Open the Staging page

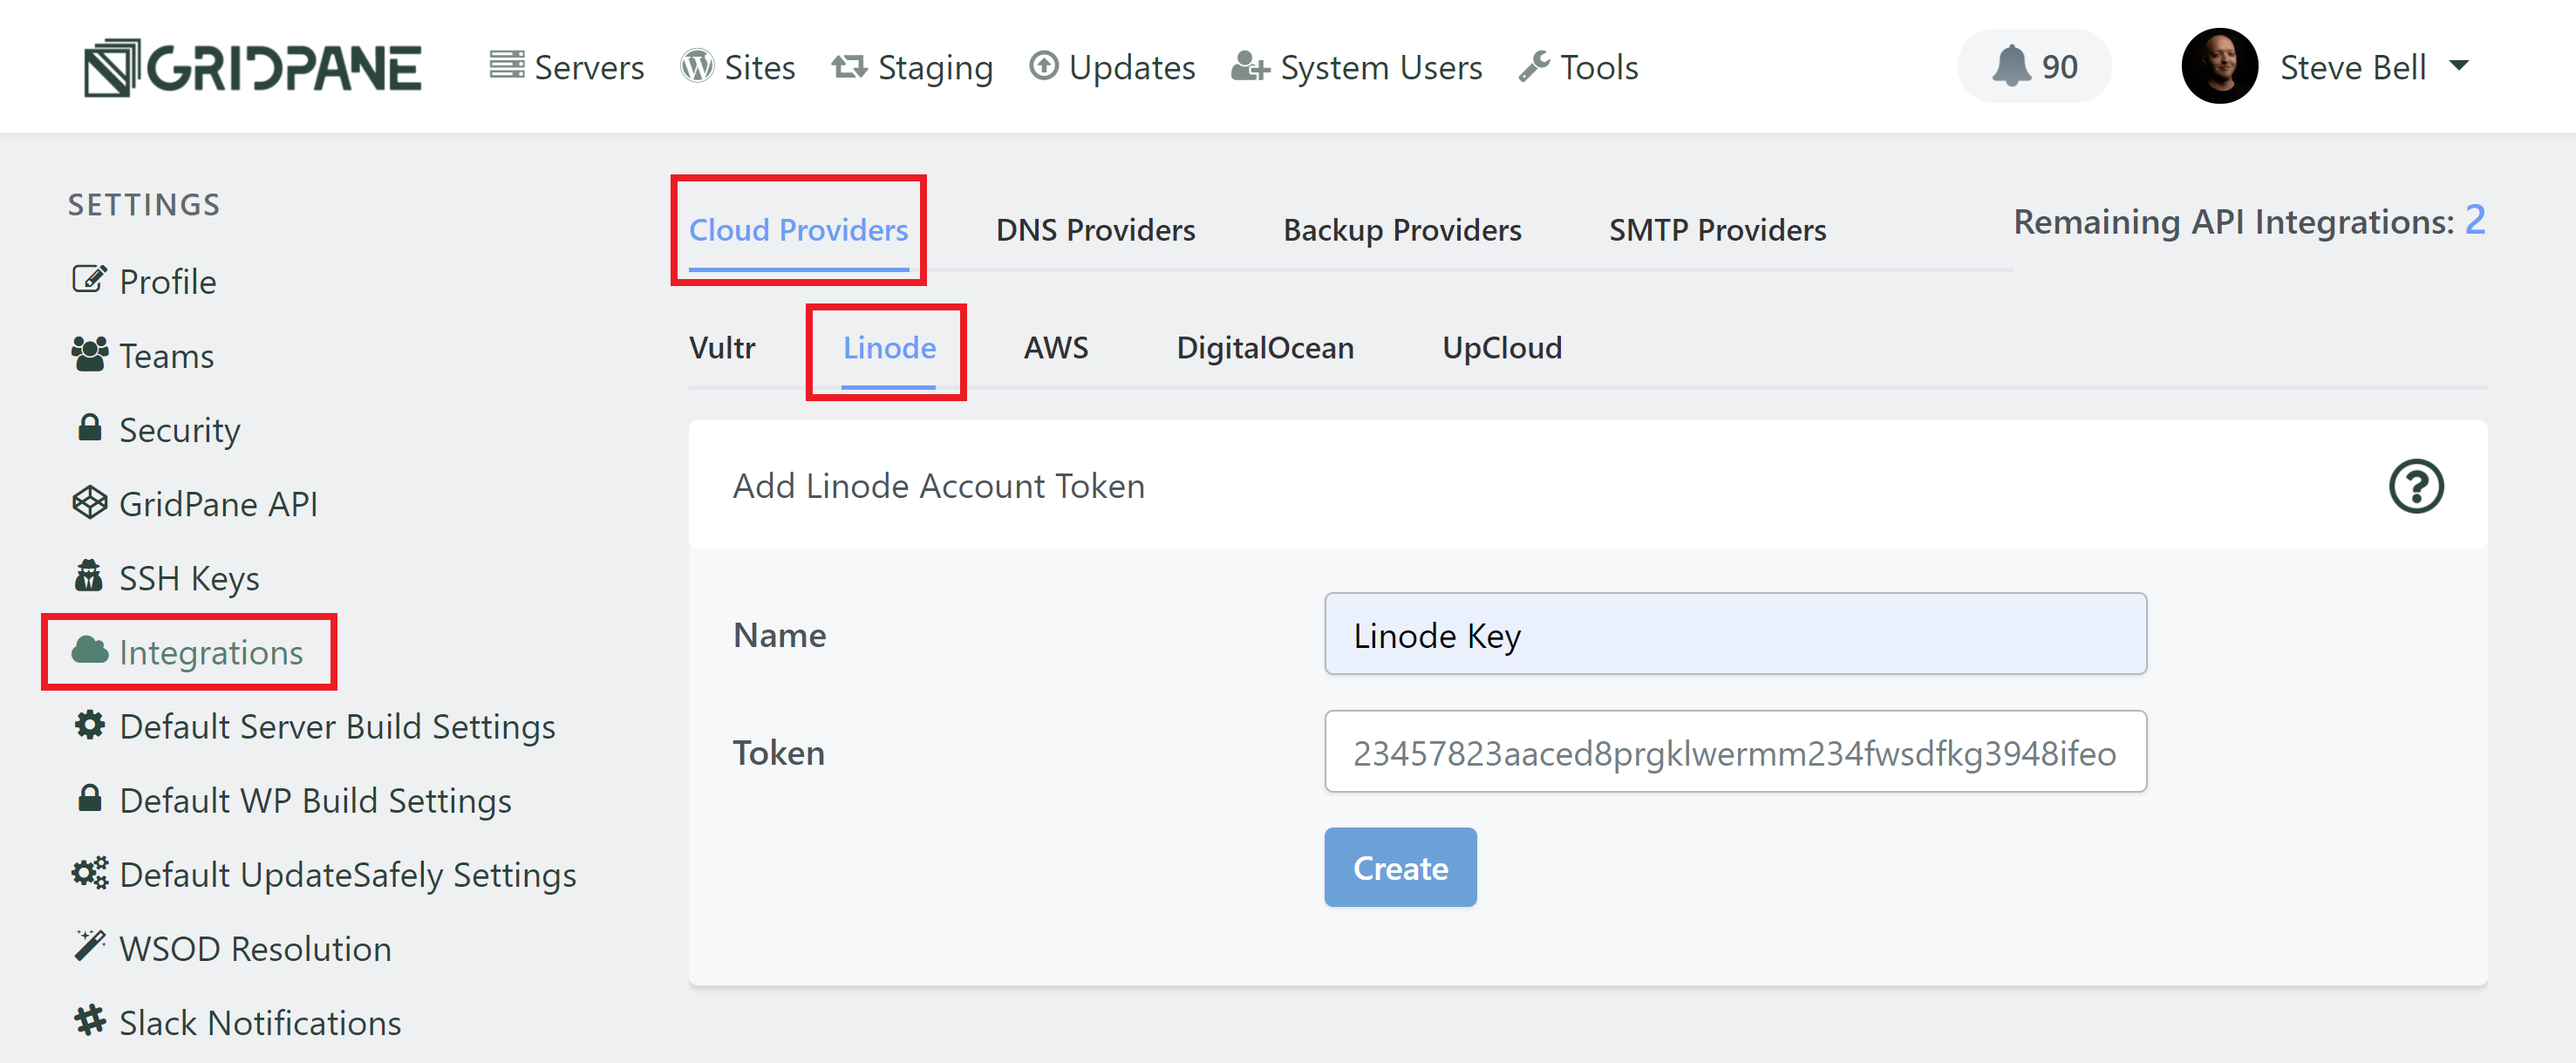click(x=912, y=67)
